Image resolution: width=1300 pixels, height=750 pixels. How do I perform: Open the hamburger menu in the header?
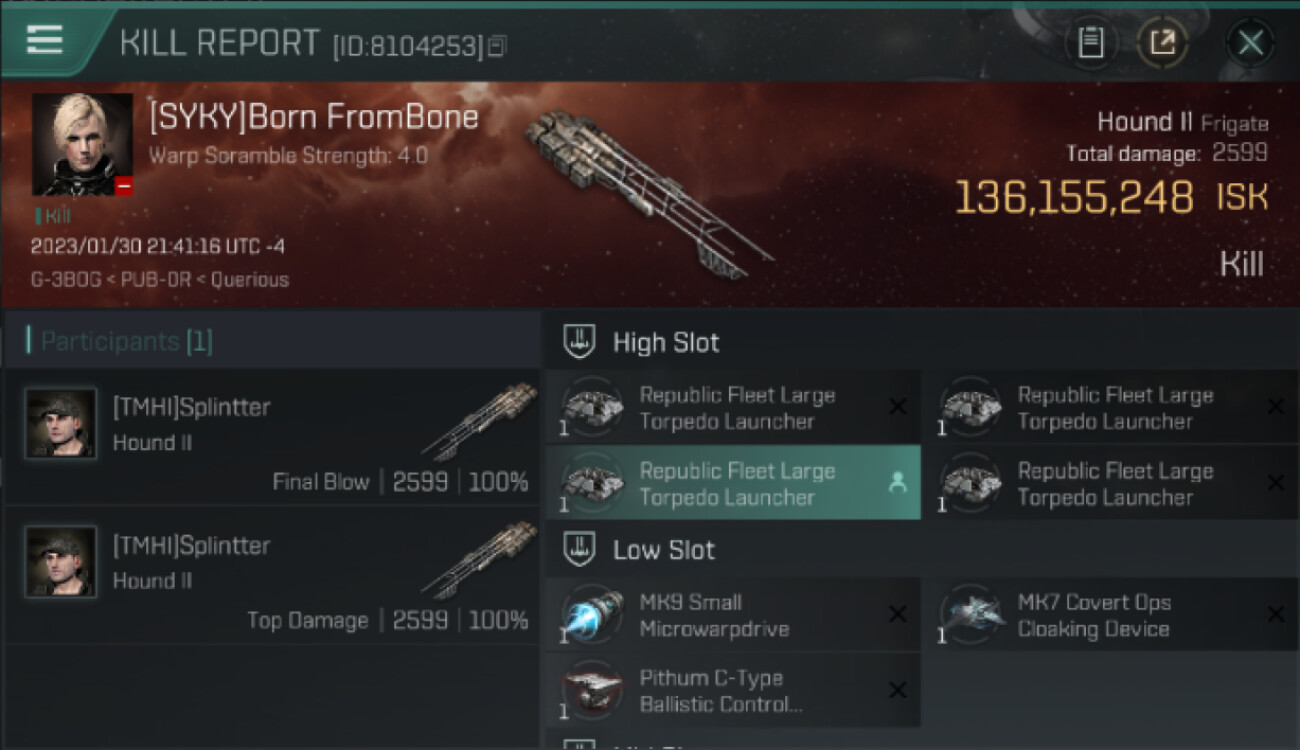(45, 40)
